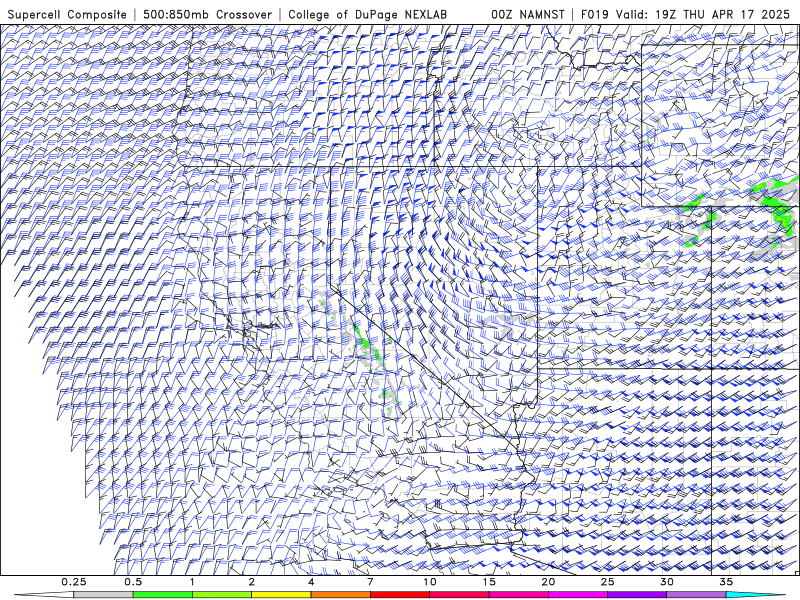Click the "20" legend value

(x=548, y=582)
